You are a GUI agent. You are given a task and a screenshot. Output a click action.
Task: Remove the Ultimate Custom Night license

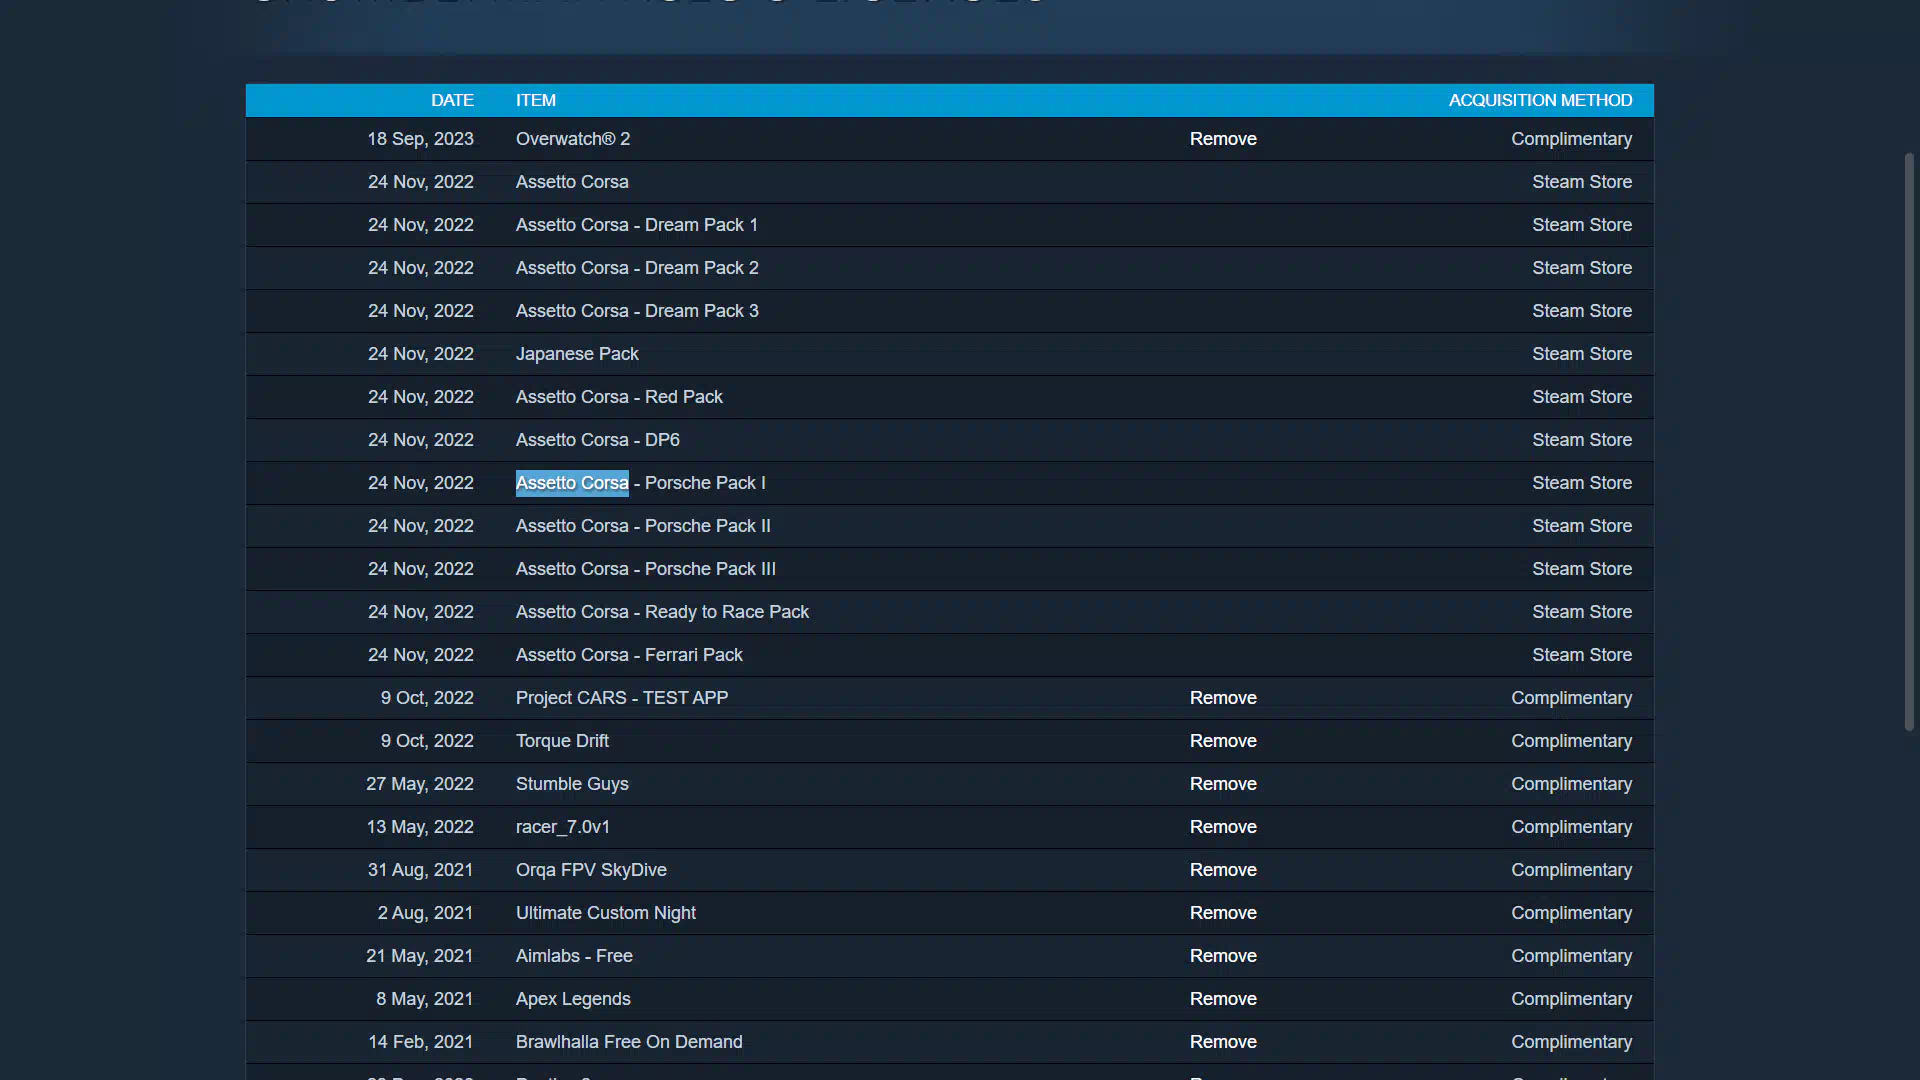point(1223,913)
